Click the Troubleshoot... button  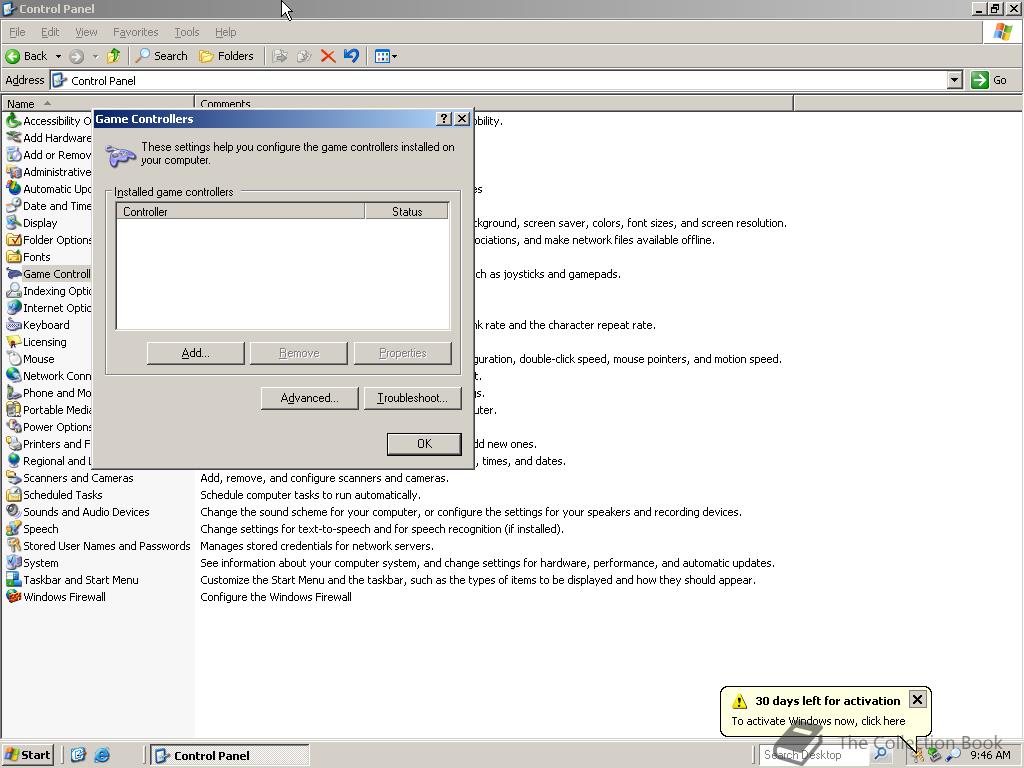tap(412, 398)
